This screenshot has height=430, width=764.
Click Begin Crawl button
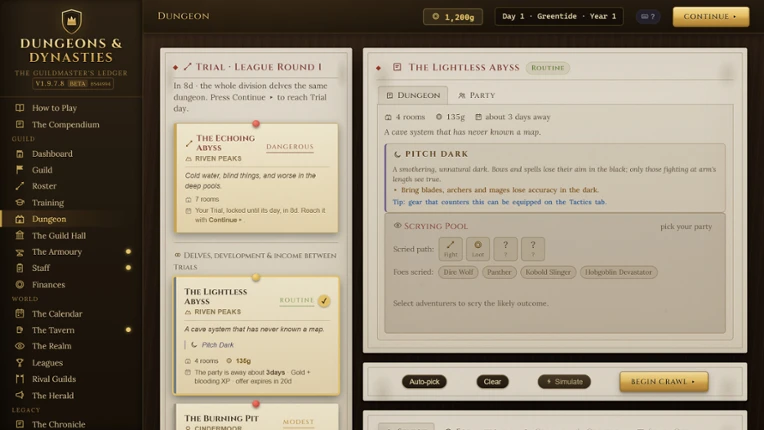click(x=664, y=382)
